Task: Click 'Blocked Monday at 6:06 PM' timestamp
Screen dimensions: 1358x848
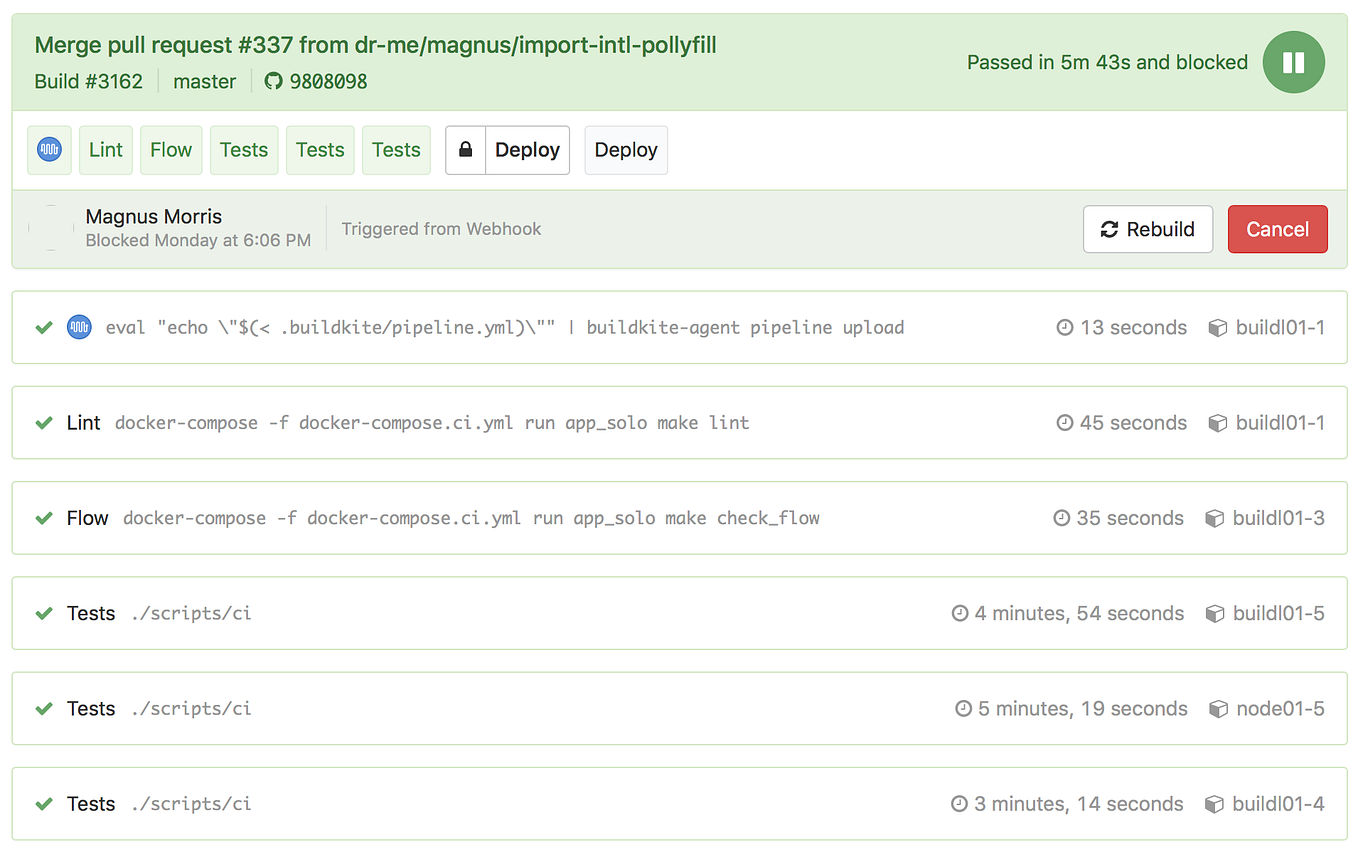Action: click(198, 240)
